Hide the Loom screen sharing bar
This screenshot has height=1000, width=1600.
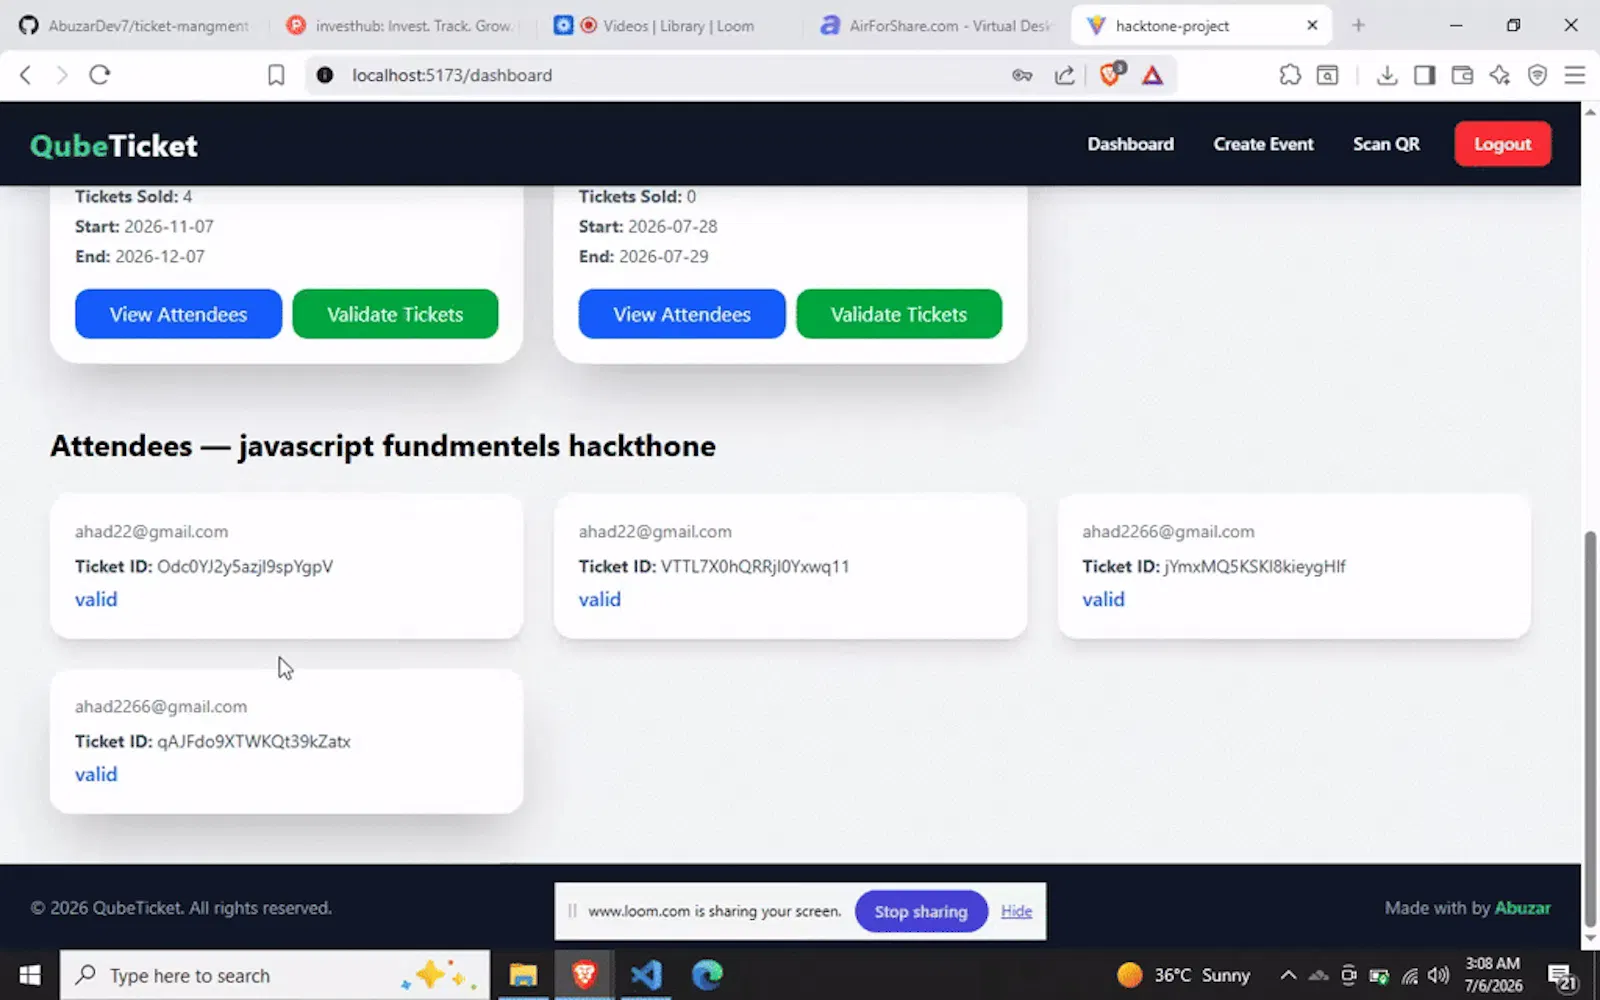click(x=1016, y=911)
